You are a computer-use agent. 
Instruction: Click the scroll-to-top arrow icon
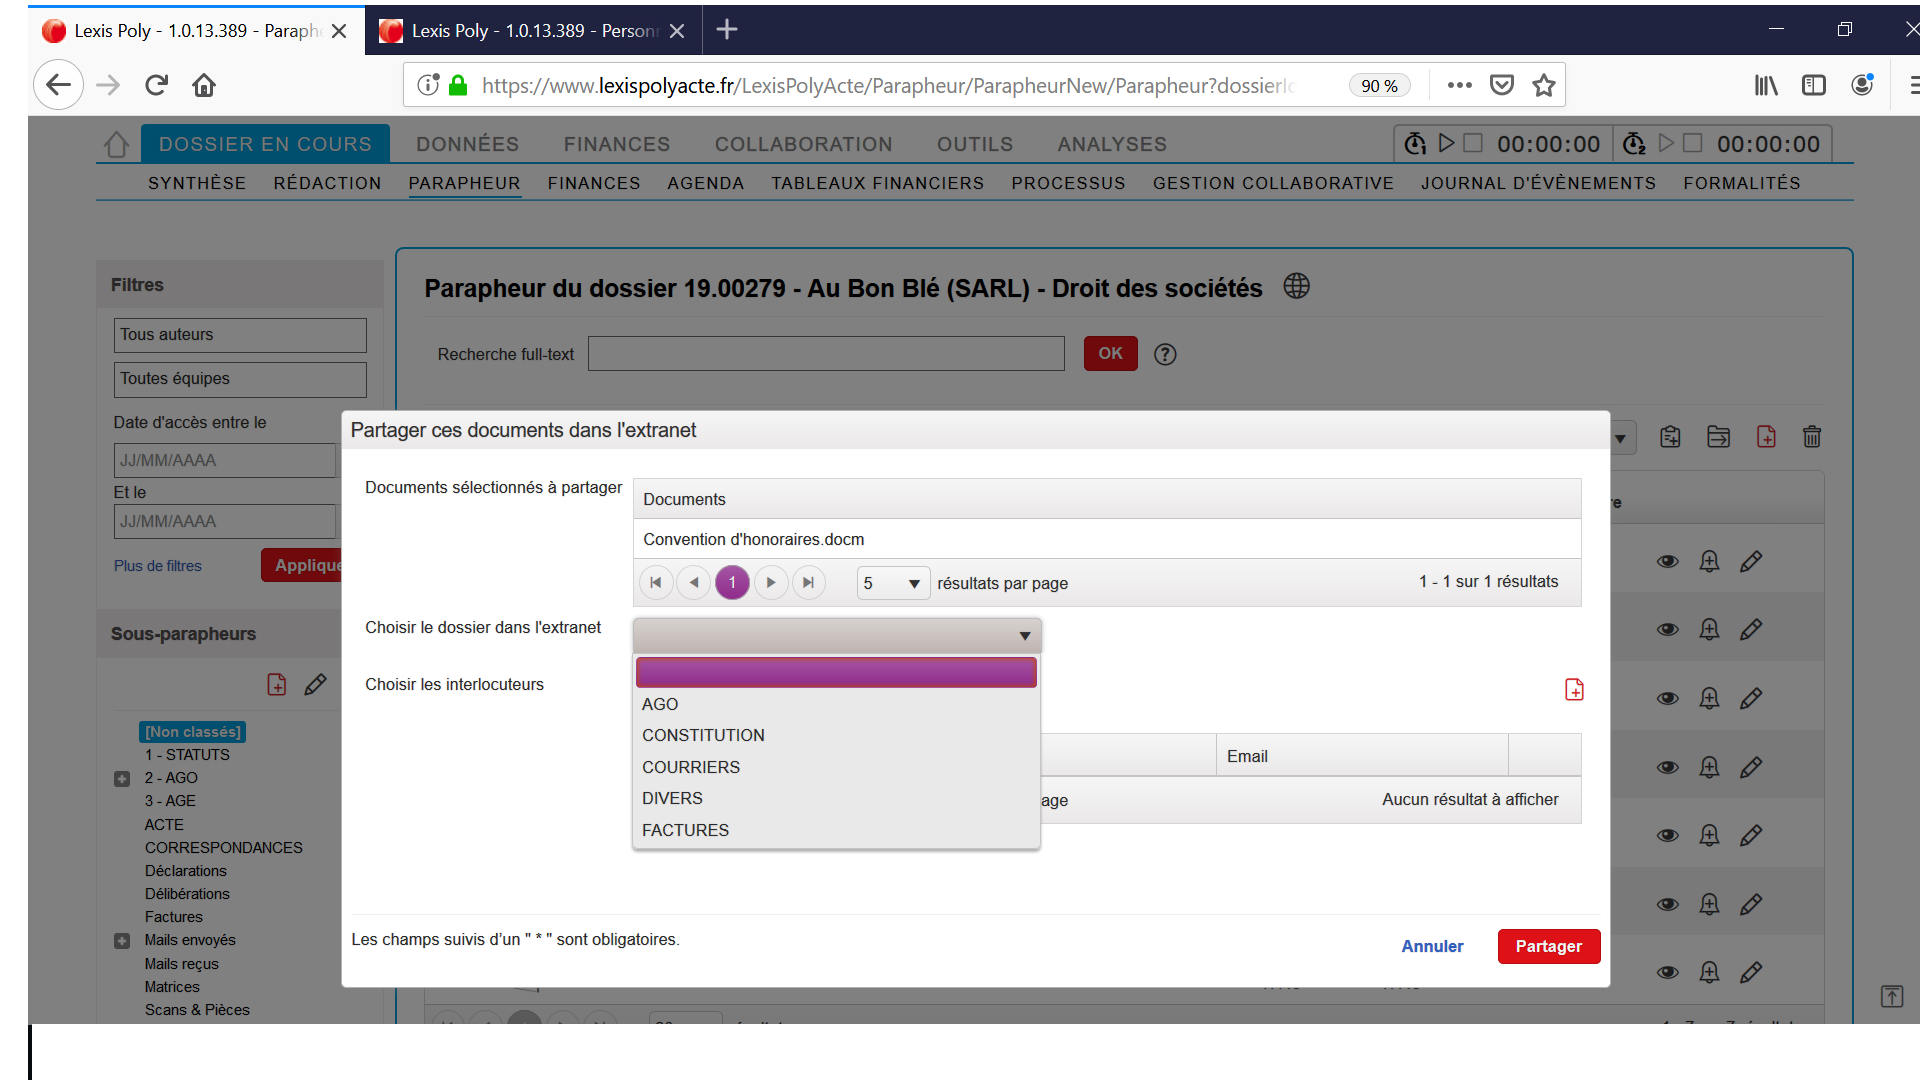point(1892,996)
